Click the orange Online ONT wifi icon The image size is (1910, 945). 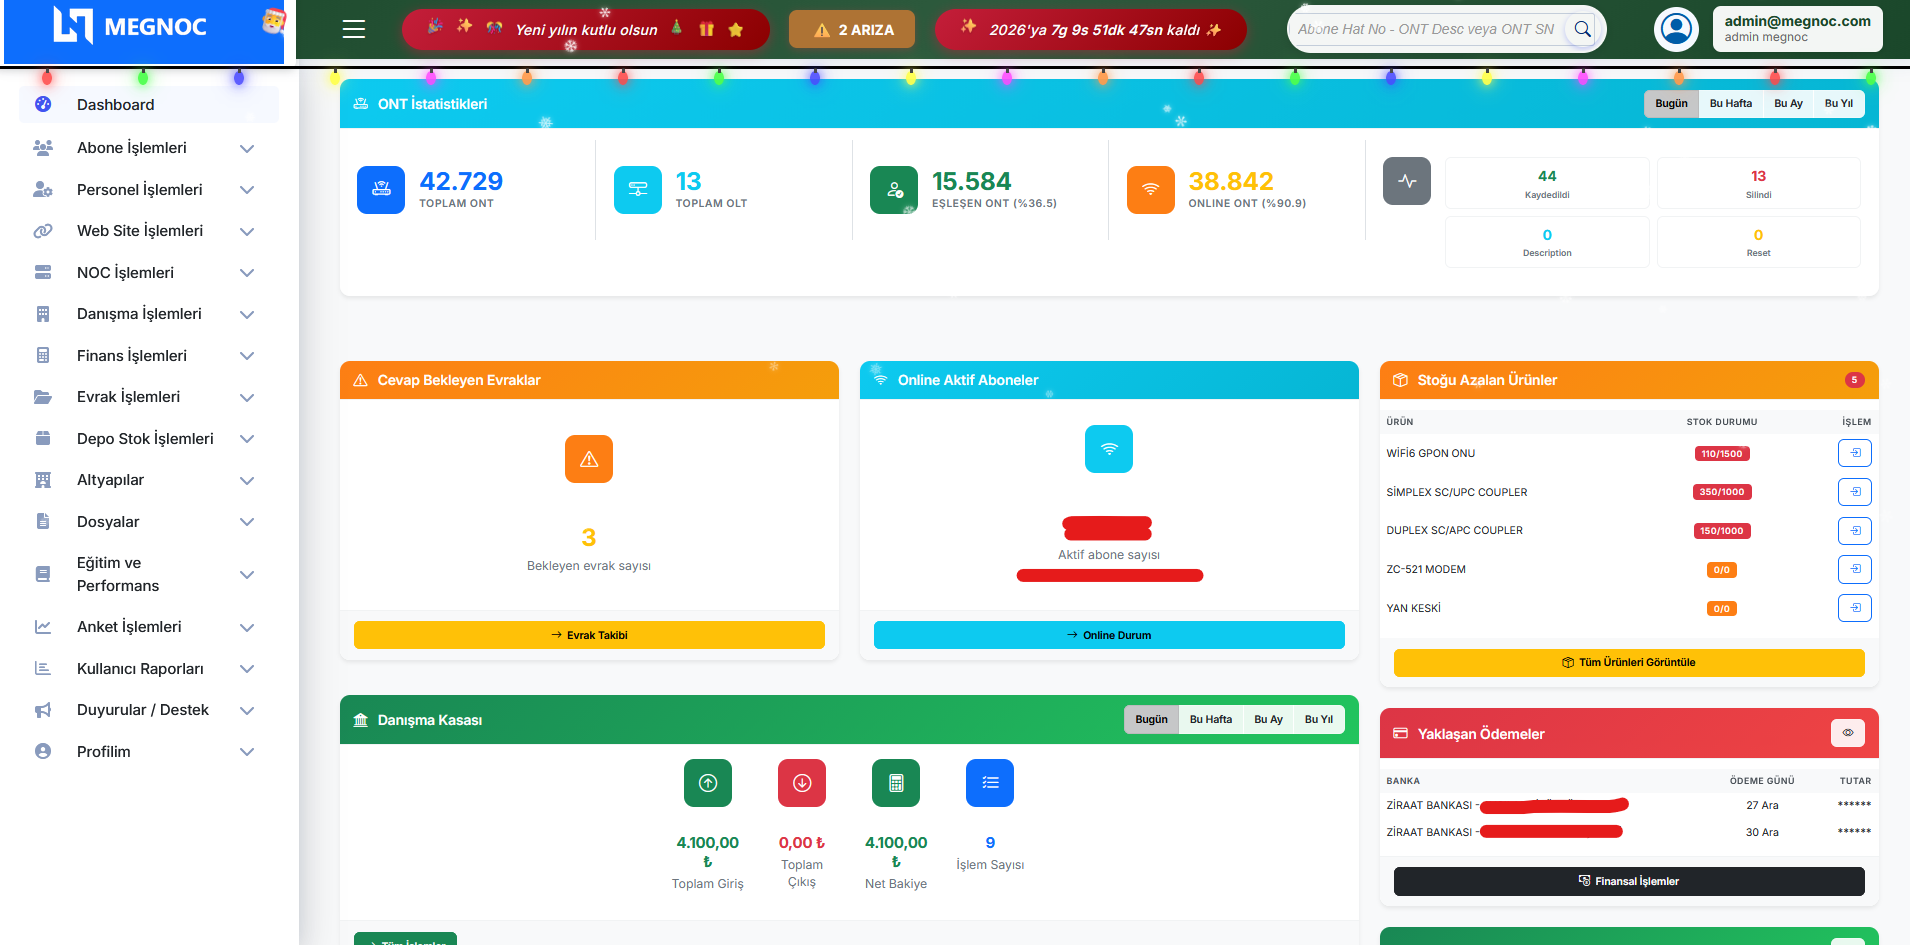(1150, 190)
